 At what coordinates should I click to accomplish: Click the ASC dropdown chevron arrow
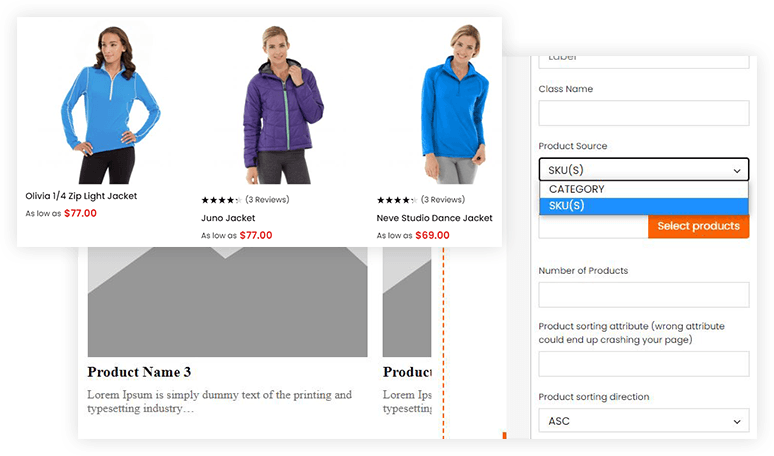[x=736, y=422]
